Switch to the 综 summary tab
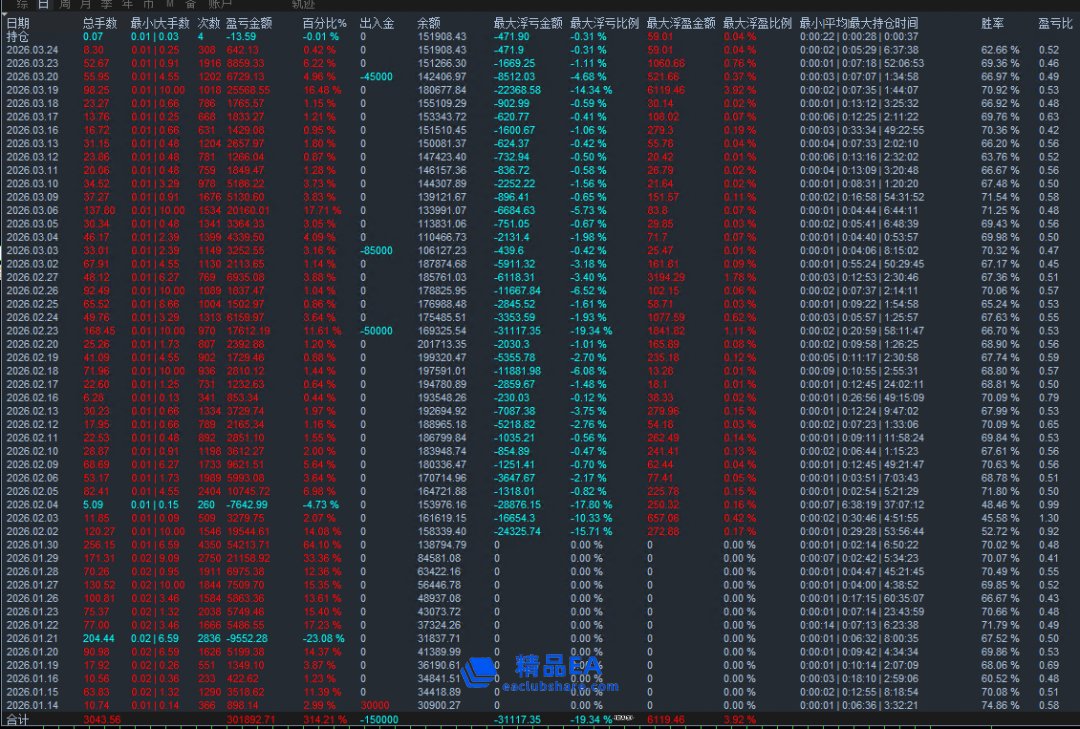The width and height of the screenshot is (1080, 729). tap(22, 5)
